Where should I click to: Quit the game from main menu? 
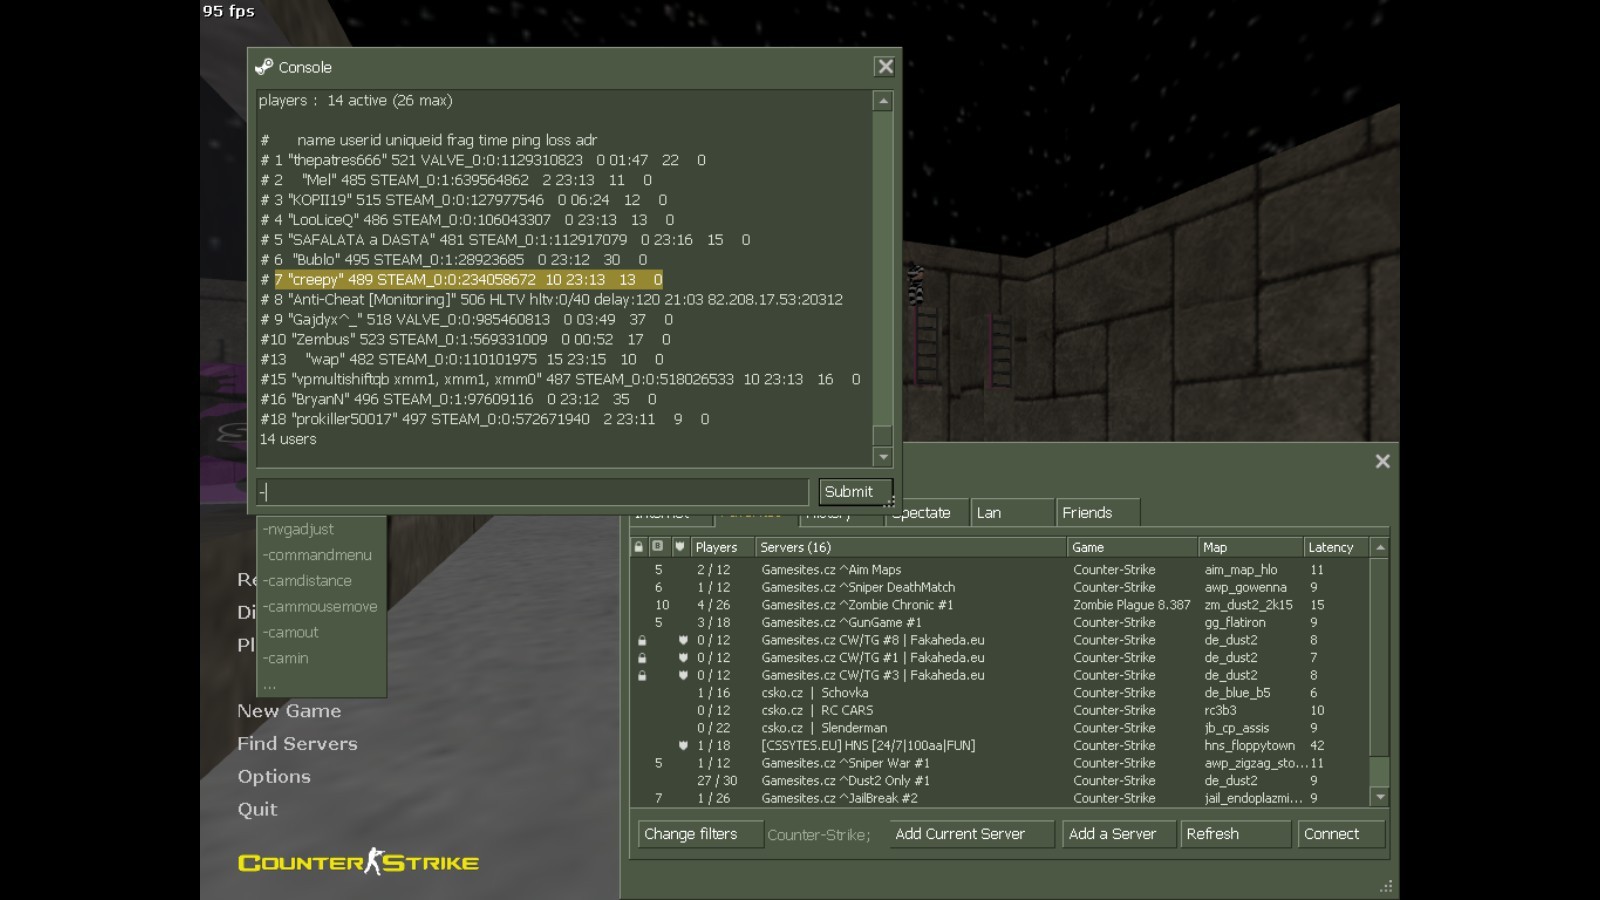(x=257, y=810)
